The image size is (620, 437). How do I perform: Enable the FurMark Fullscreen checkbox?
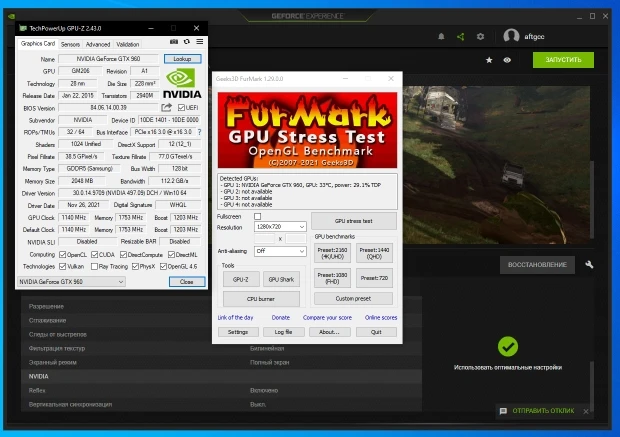point(257,216)
